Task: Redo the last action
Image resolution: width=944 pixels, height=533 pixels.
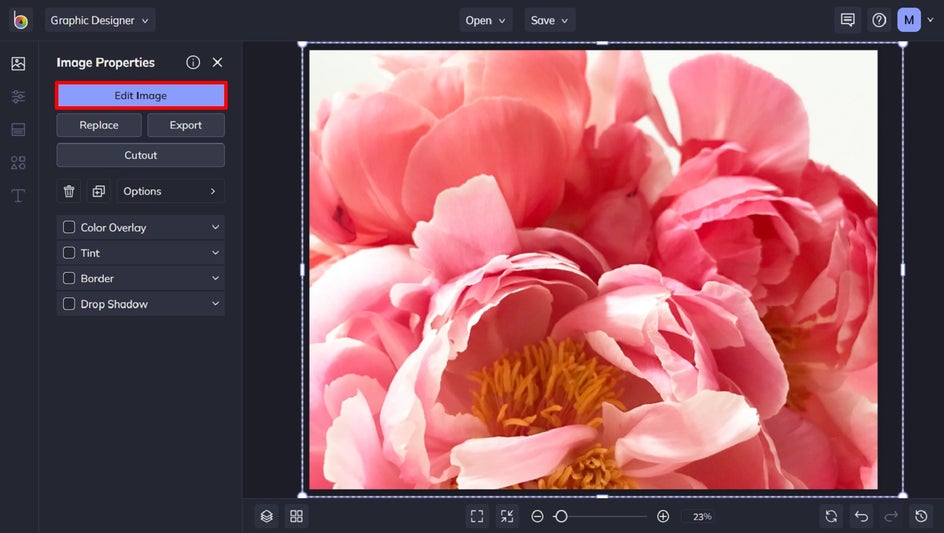Action: pyautogui.click(x=891, y=516)
